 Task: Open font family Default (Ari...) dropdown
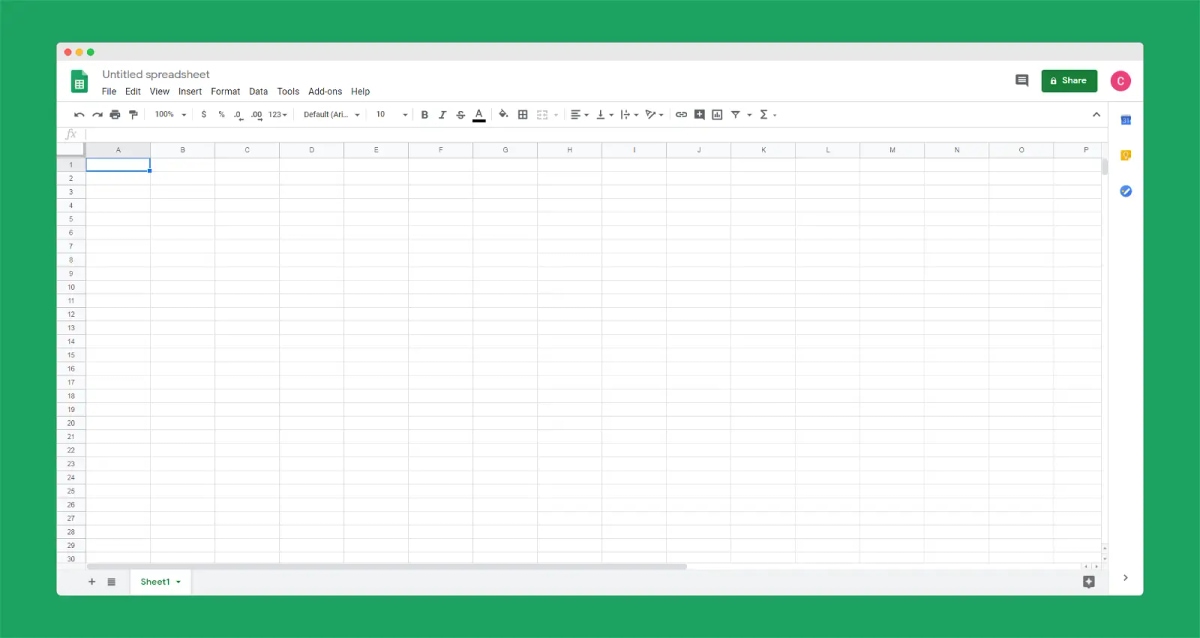coord(332,115)
